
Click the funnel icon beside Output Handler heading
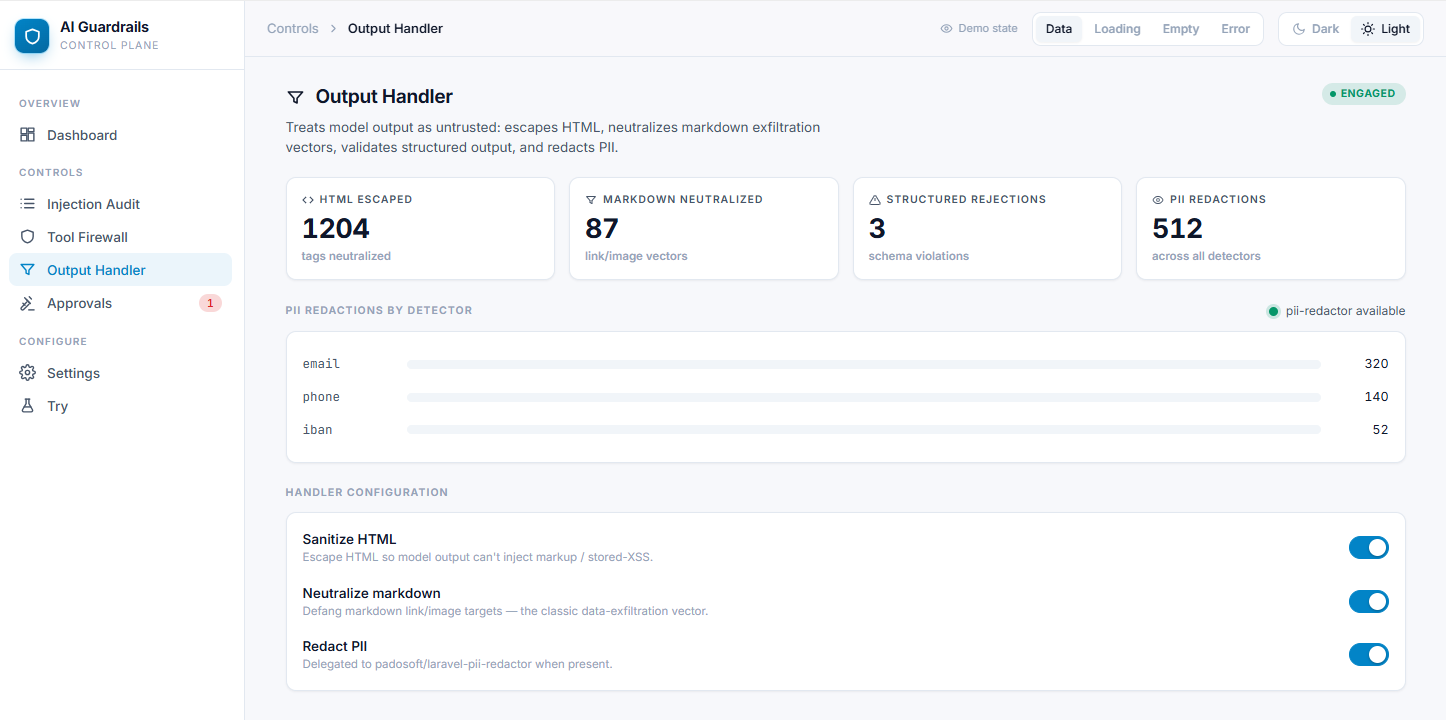295,97
